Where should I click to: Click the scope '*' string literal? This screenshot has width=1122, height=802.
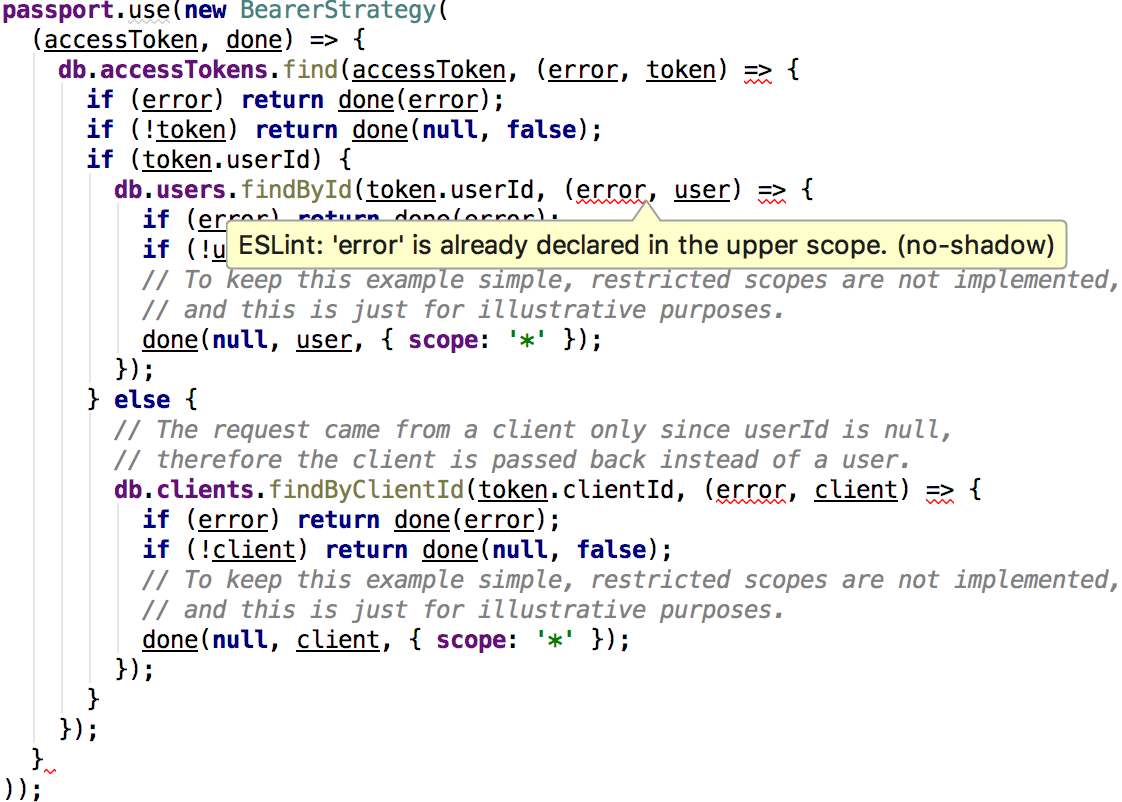tap(526, 340)
